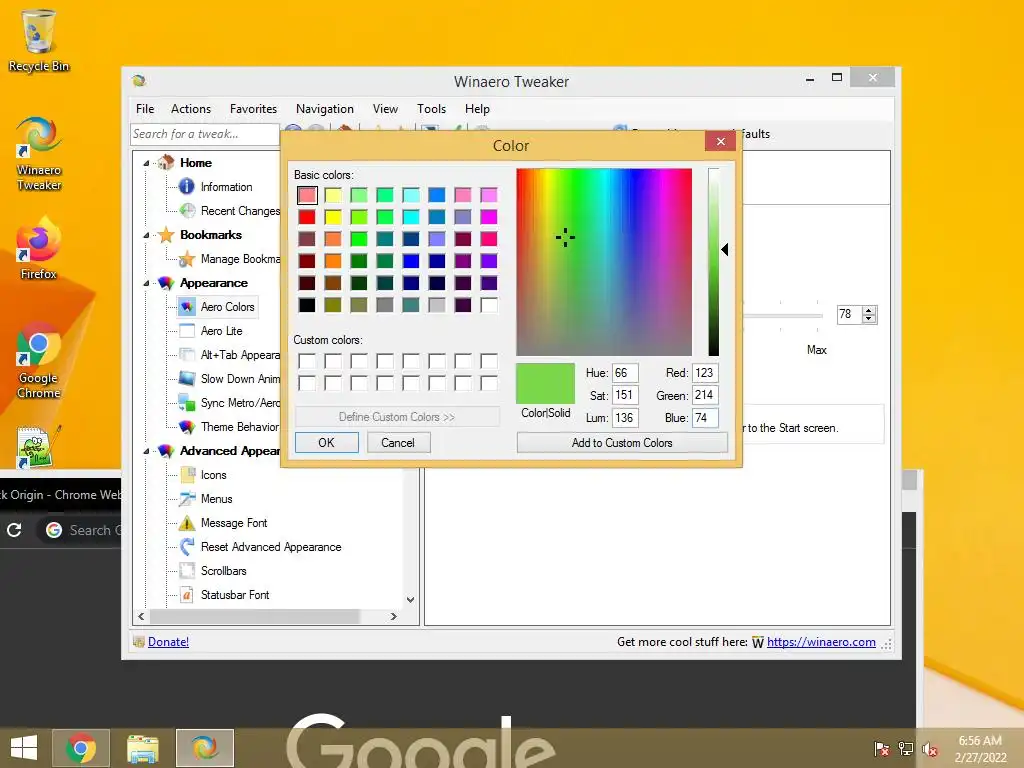Click the Slow Down Animations icon
This screenshot has width=1024, height=768.
coord(187,379)
